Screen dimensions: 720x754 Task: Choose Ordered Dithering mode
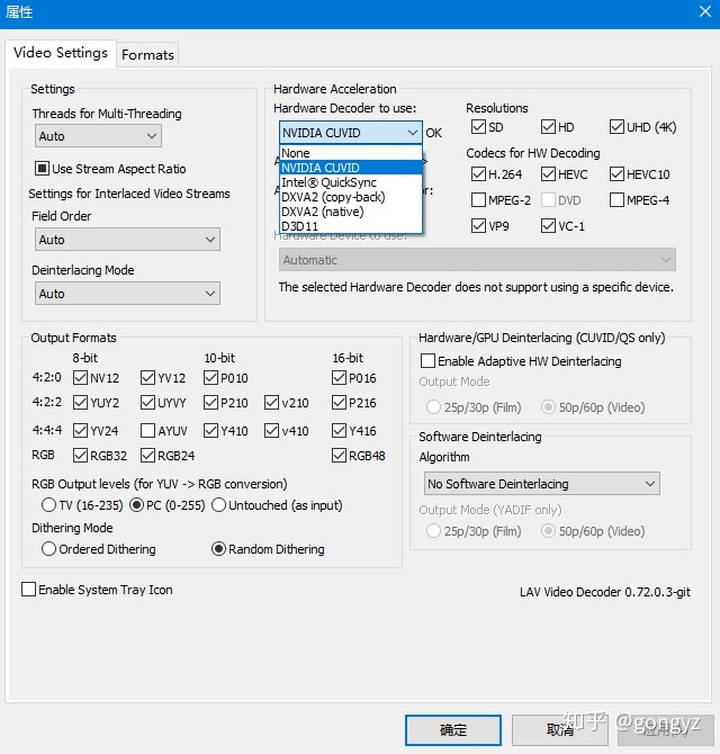[x=48, y=549]
